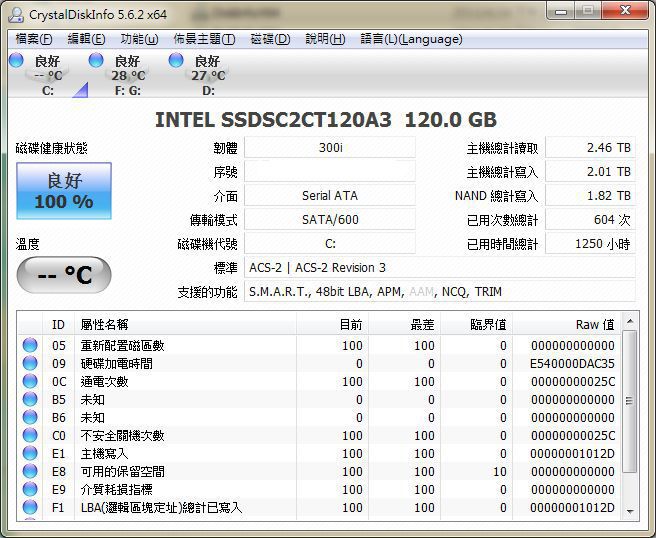Screen dimensions: 656x538
Task: Click the 臨界值 column header
Action: coord(477,325)
